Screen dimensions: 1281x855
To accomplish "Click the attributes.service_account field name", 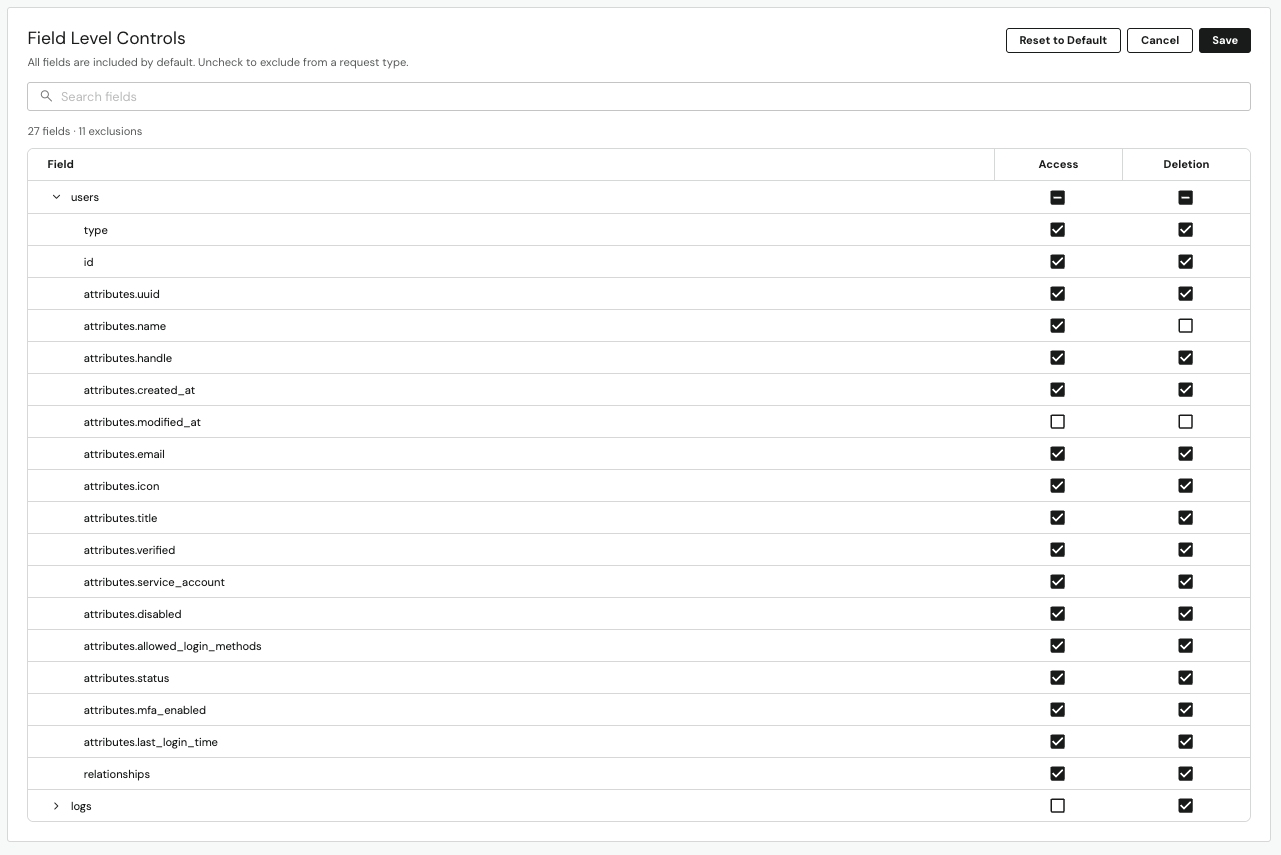I will tap(154, 582).
